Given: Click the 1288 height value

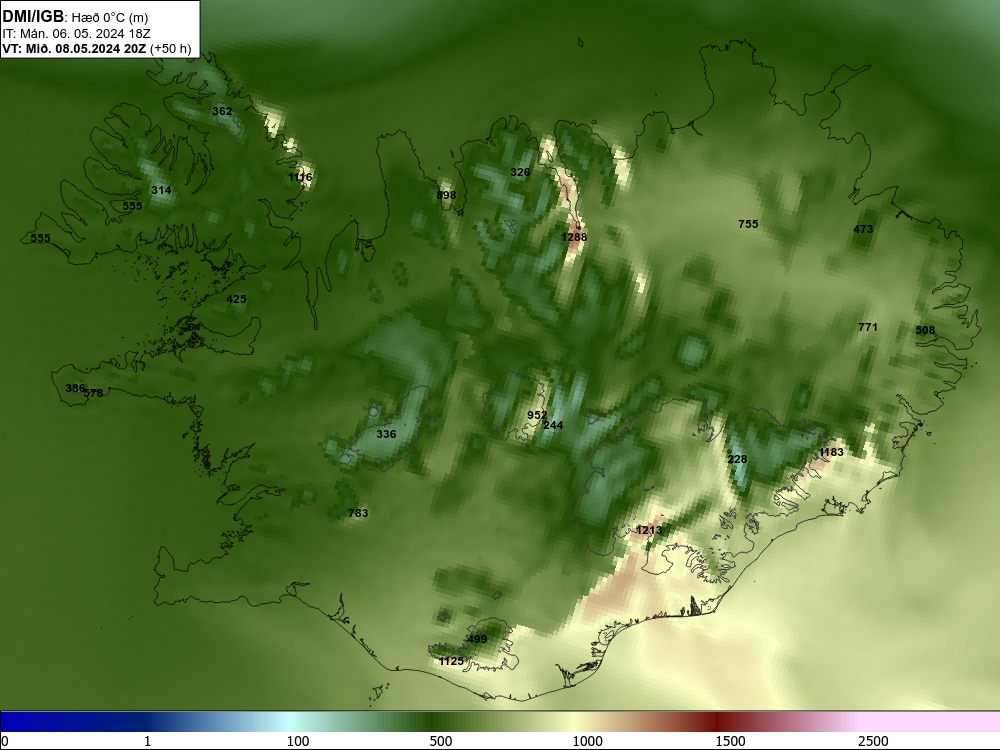Looking at the screenshot, I should pos(574,237).
